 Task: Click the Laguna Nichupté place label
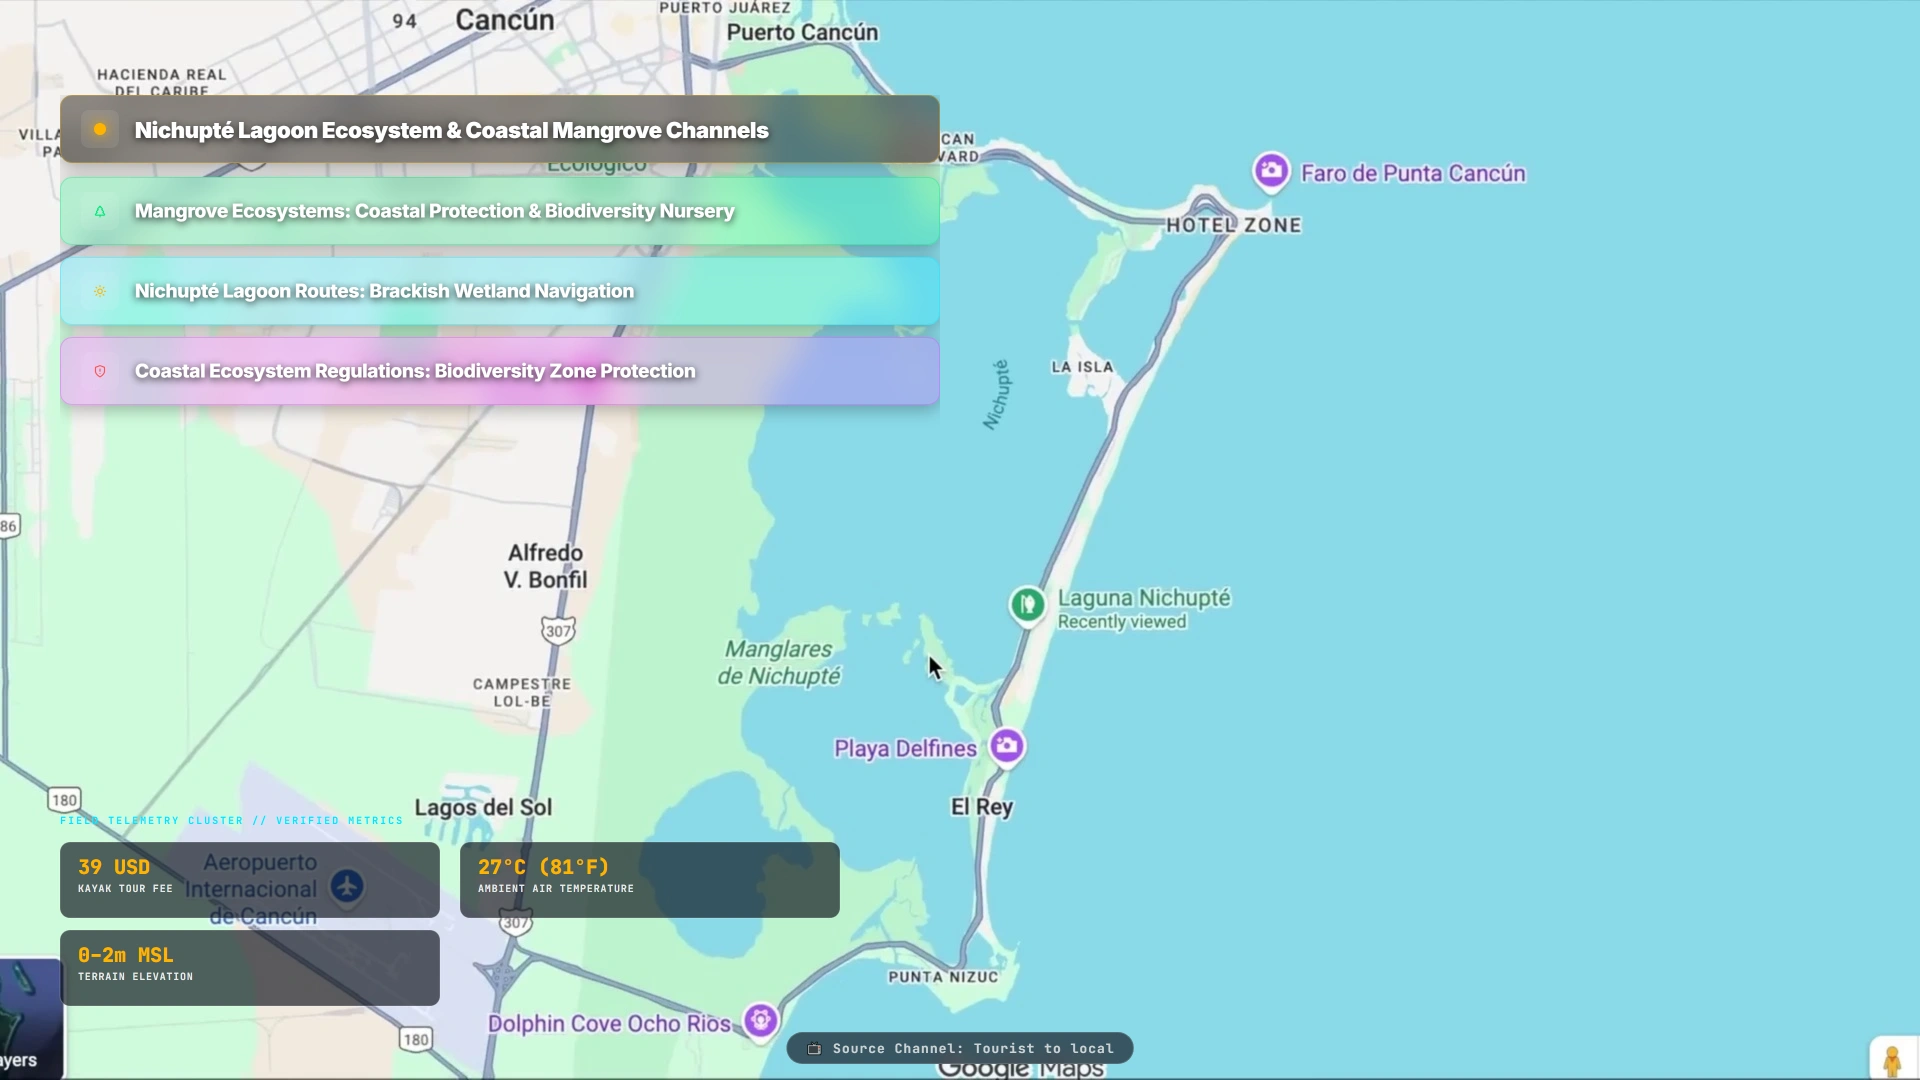1144,598
